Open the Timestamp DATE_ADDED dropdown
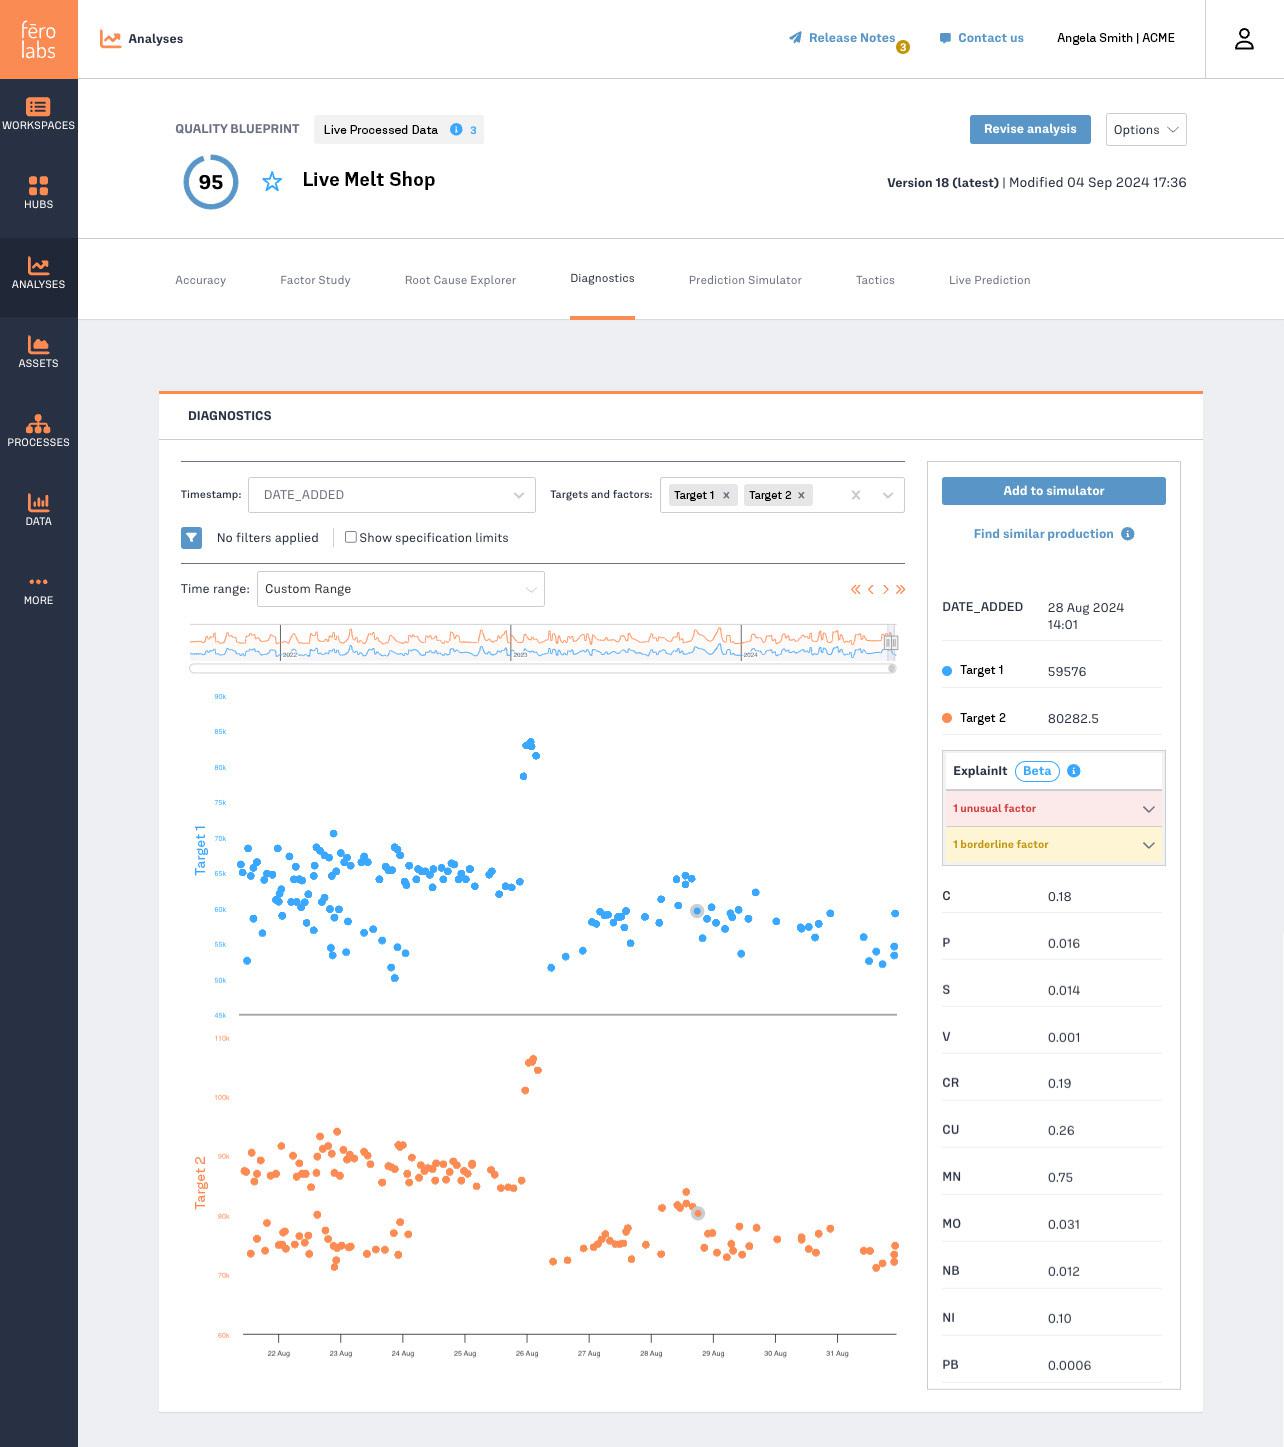 pos(391,495)
